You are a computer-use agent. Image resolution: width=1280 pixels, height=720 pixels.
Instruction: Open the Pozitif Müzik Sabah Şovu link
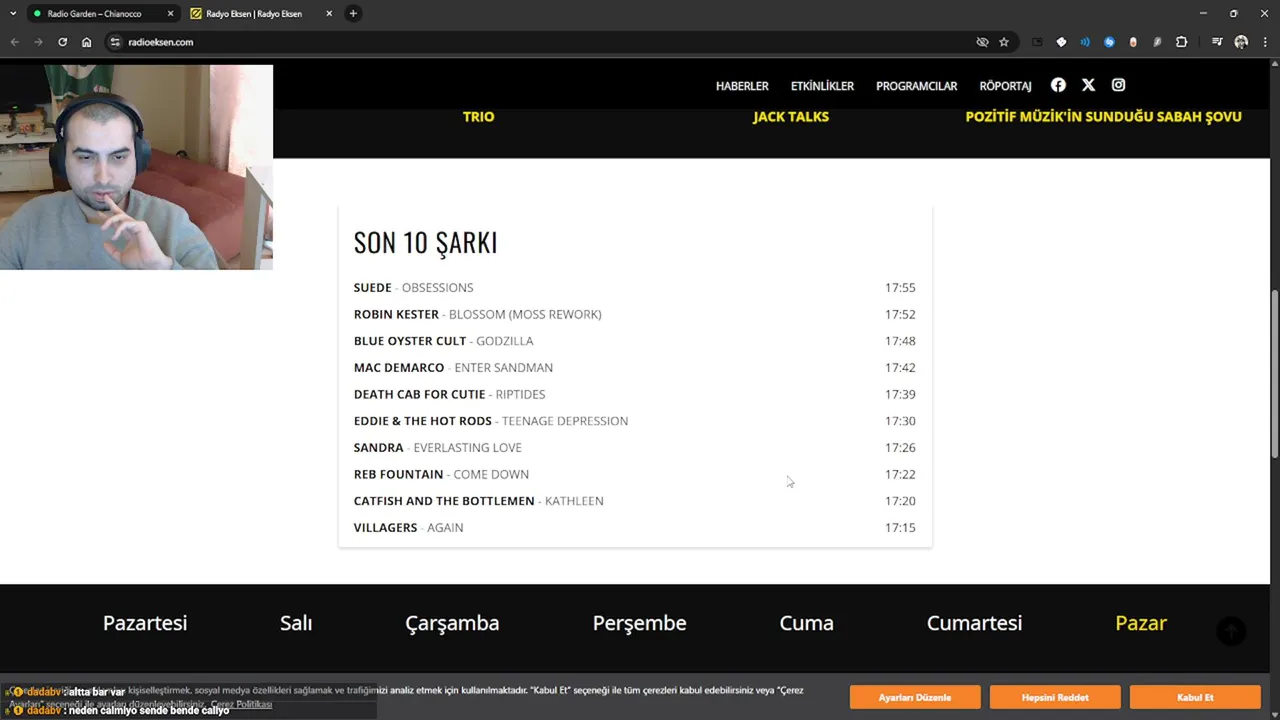click(x=1103, y=116)
